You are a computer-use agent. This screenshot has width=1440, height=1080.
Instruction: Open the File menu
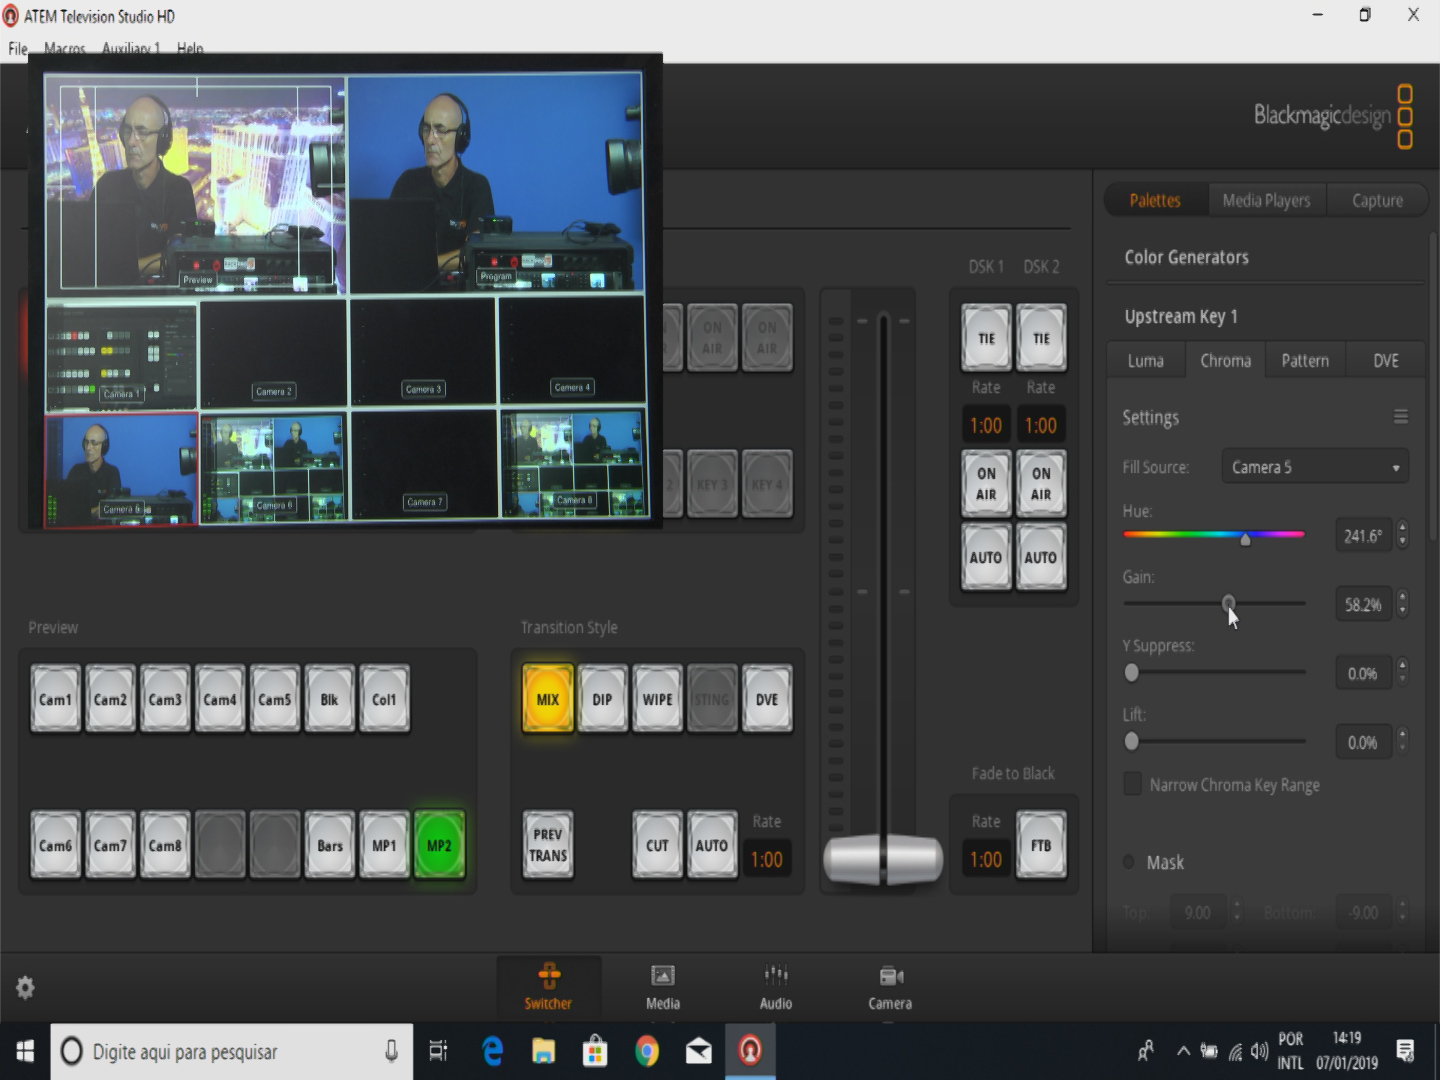[x=18, y=48]
